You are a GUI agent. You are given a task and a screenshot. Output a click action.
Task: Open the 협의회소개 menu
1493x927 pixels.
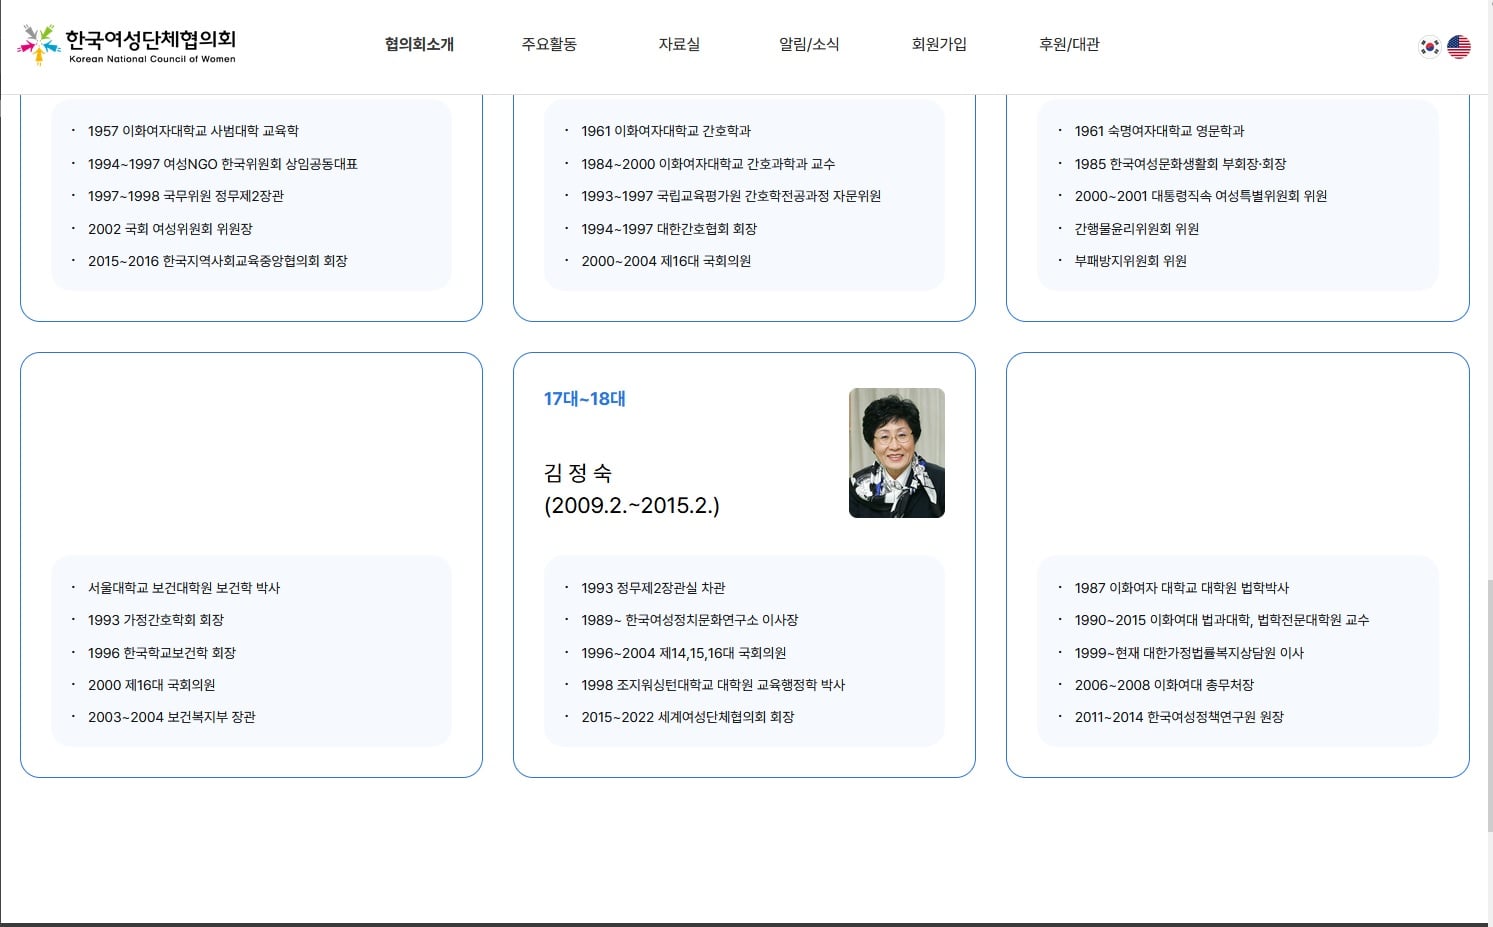pyautogui.click(x=419, y=44)
